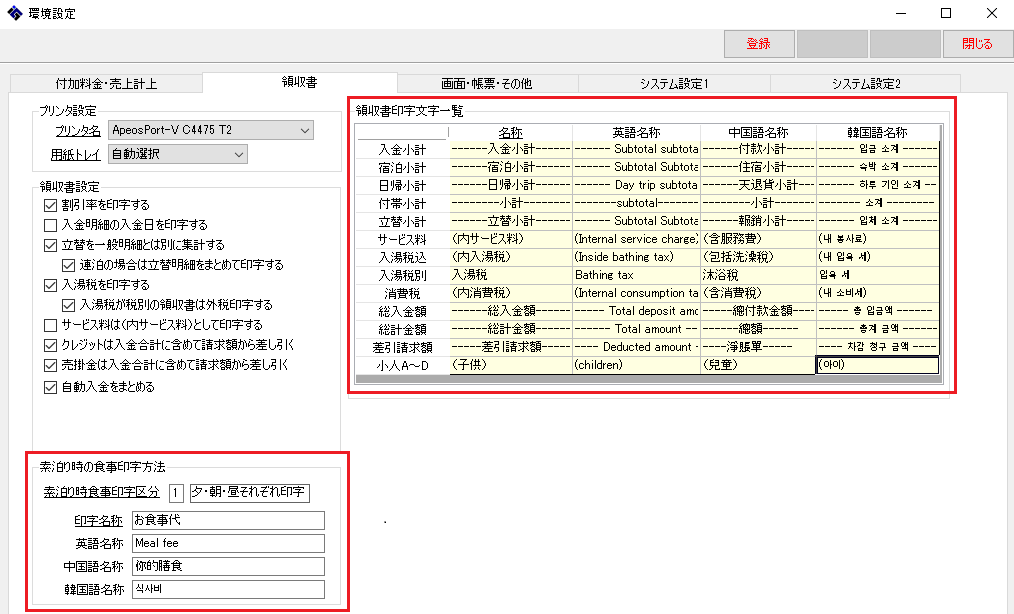Viewport: 1014px width, 614px height.
Task: Open the 用紙トレイ paper tray dropdown
Action: (x=238, y=154)
